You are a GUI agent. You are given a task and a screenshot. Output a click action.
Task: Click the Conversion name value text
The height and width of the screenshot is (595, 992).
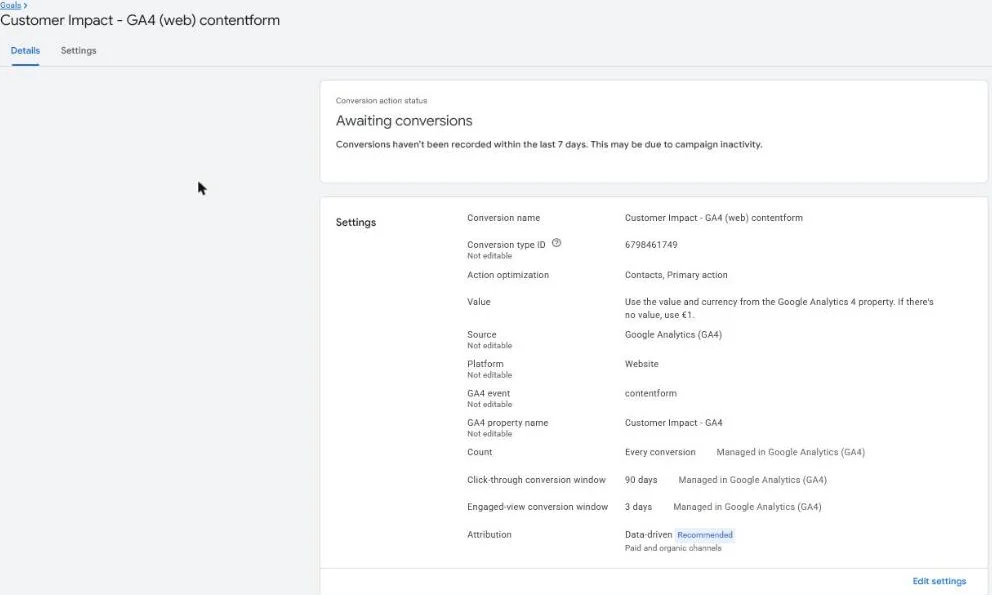pyautogui.click(x=714, y=218)
